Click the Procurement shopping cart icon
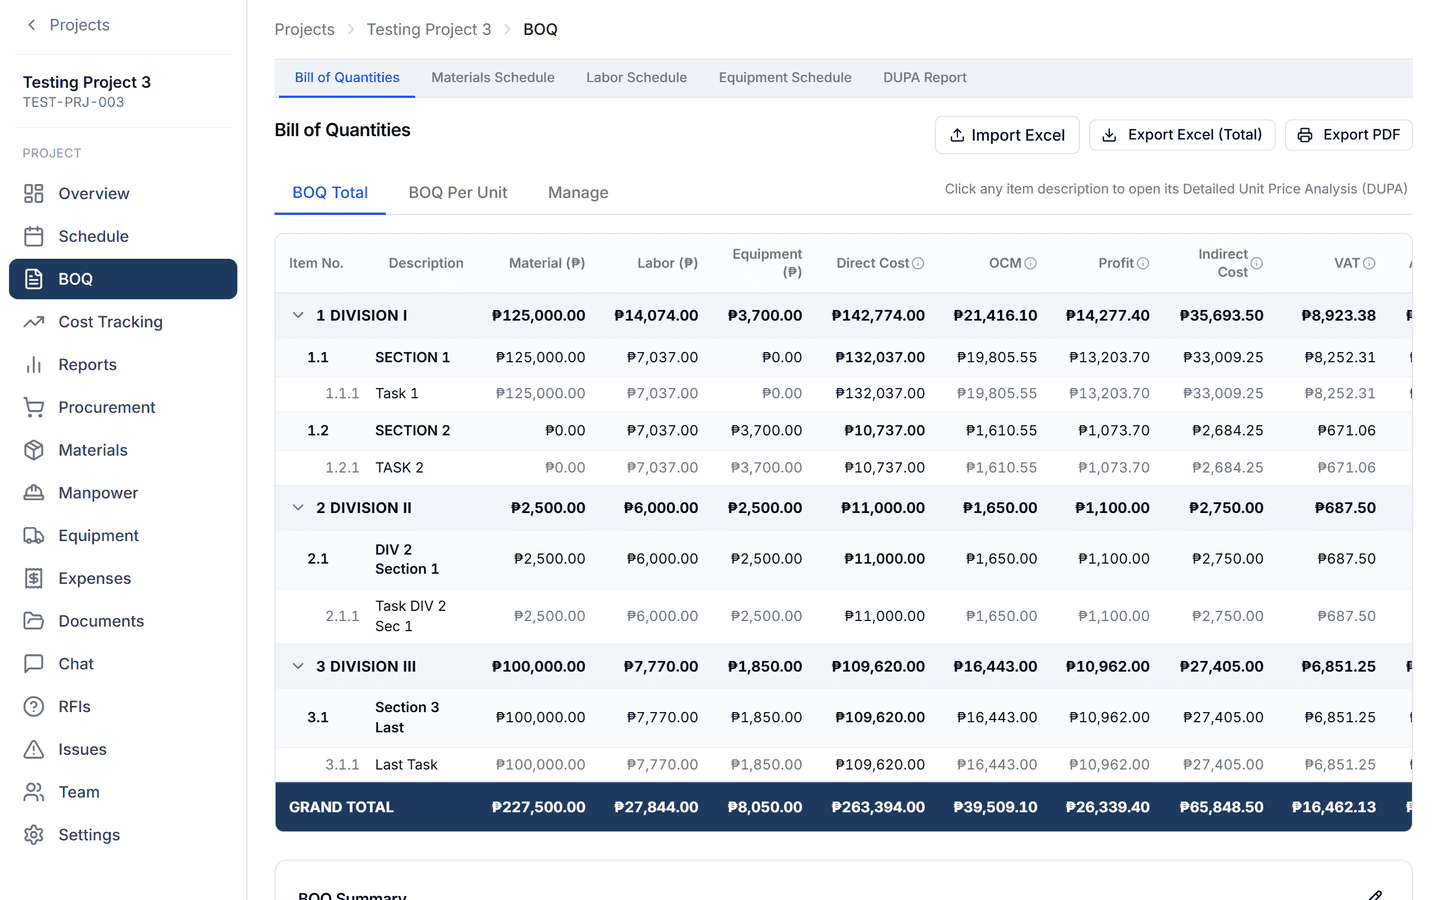Image resolution: width=1440 pixels, height=900 pixels. click(34, 408)
